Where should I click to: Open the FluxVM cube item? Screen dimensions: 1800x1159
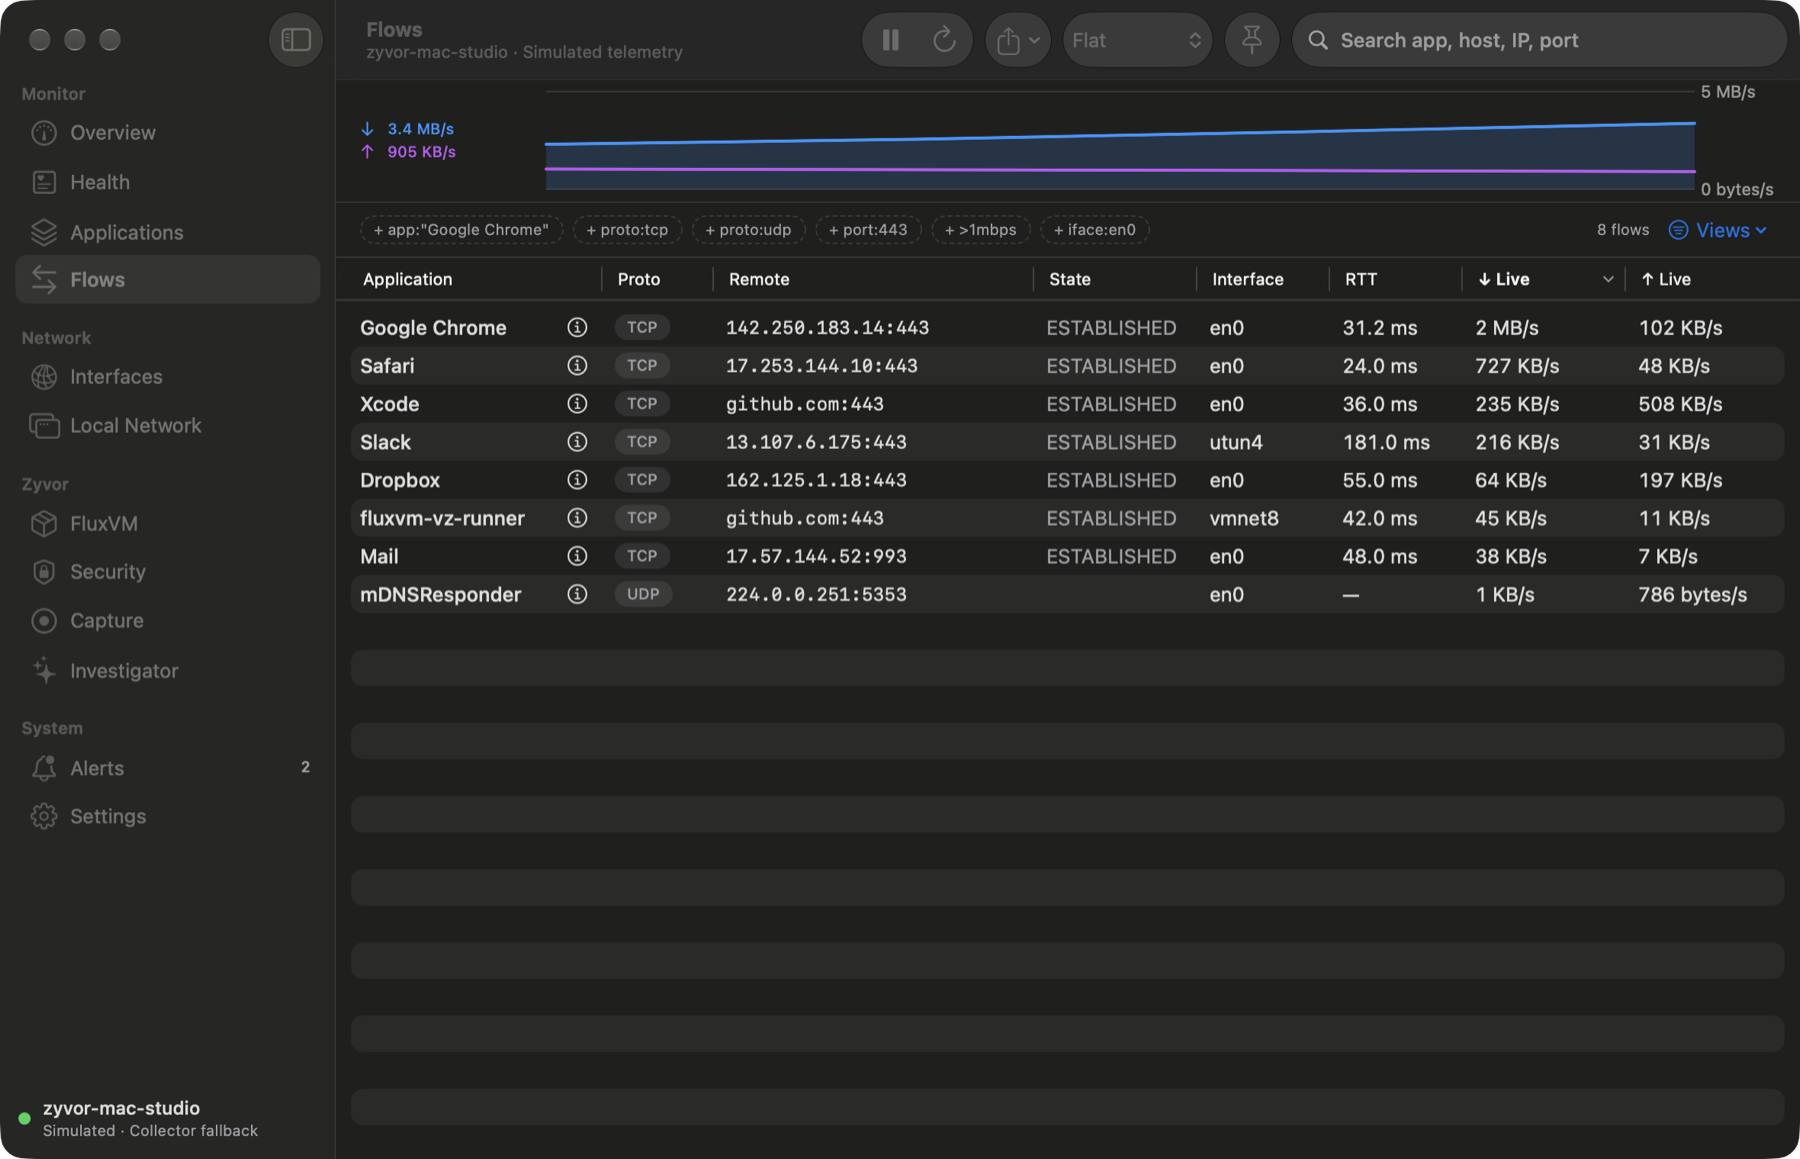(168, 524)
